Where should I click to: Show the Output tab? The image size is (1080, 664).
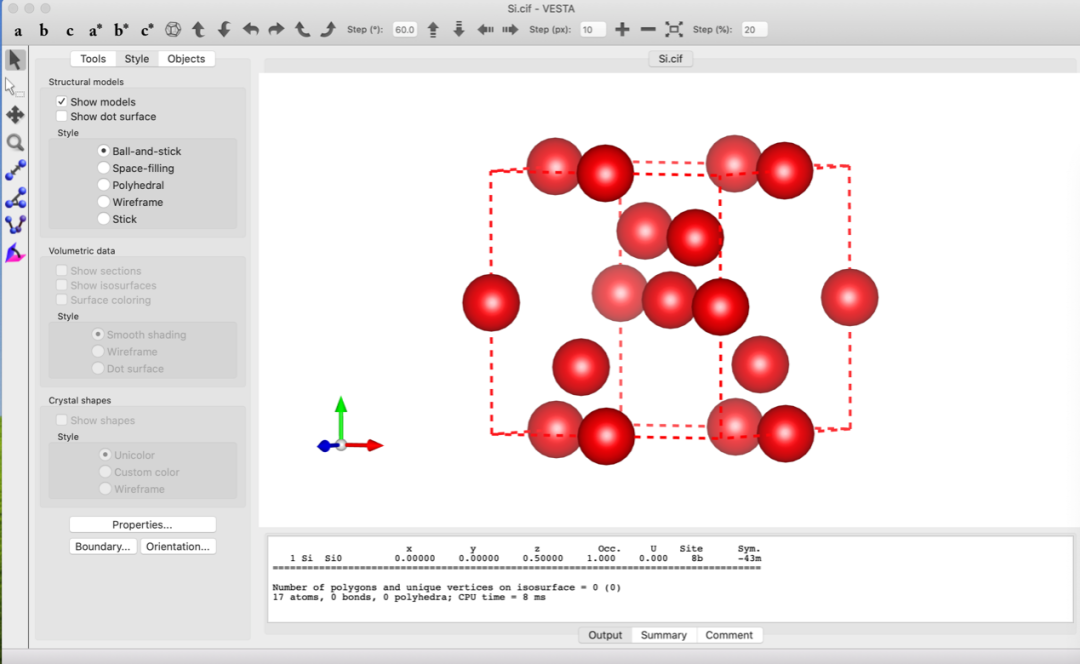pos(605,635)
